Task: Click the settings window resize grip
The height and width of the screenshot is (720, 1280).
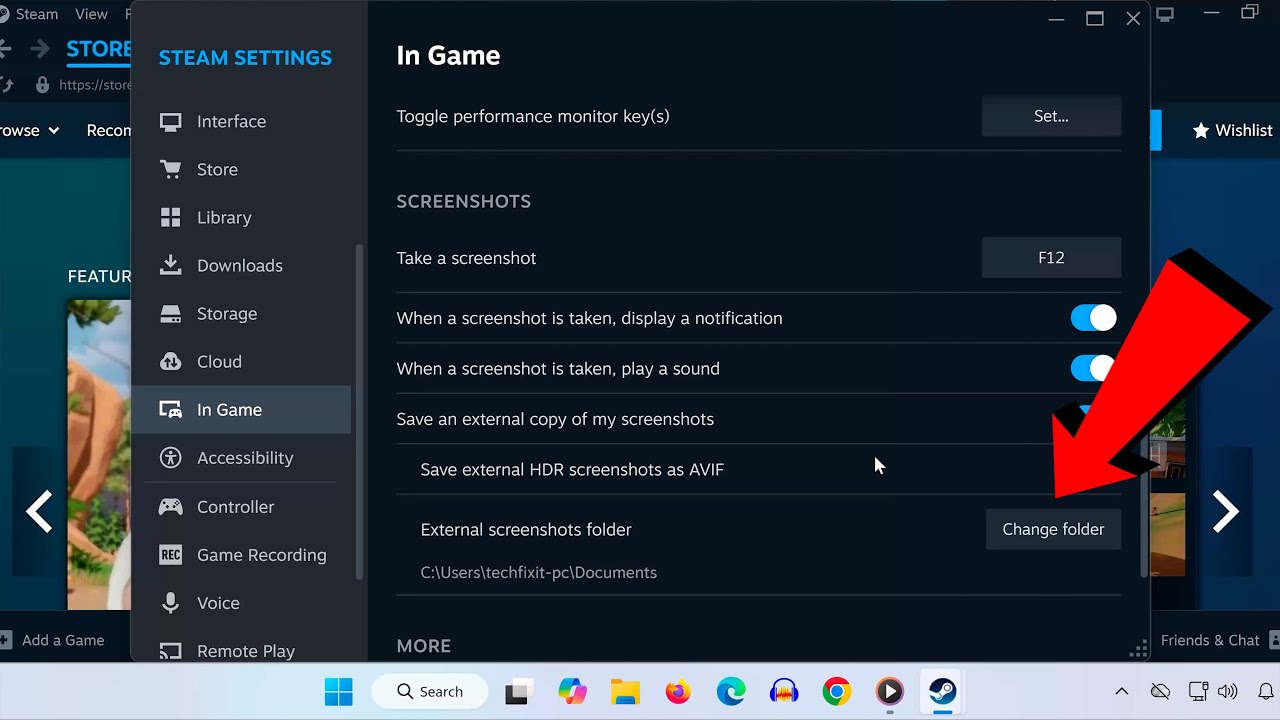Action: click(1138, 650)
